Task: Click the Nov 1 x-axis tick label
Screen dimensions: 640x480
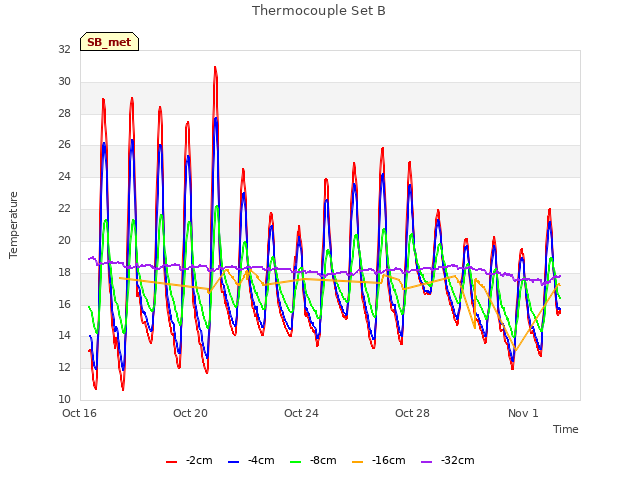Action: [523, 413]
